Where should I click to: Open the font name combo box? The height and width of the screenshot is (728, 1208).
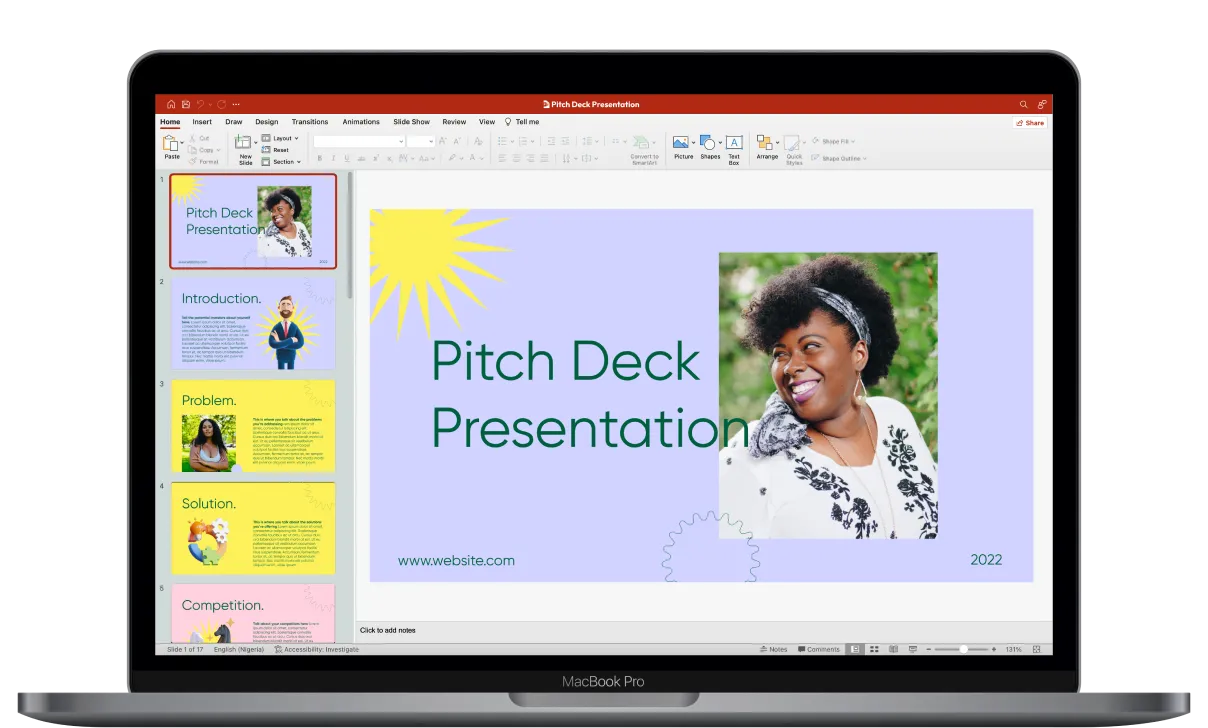[358, 142]
